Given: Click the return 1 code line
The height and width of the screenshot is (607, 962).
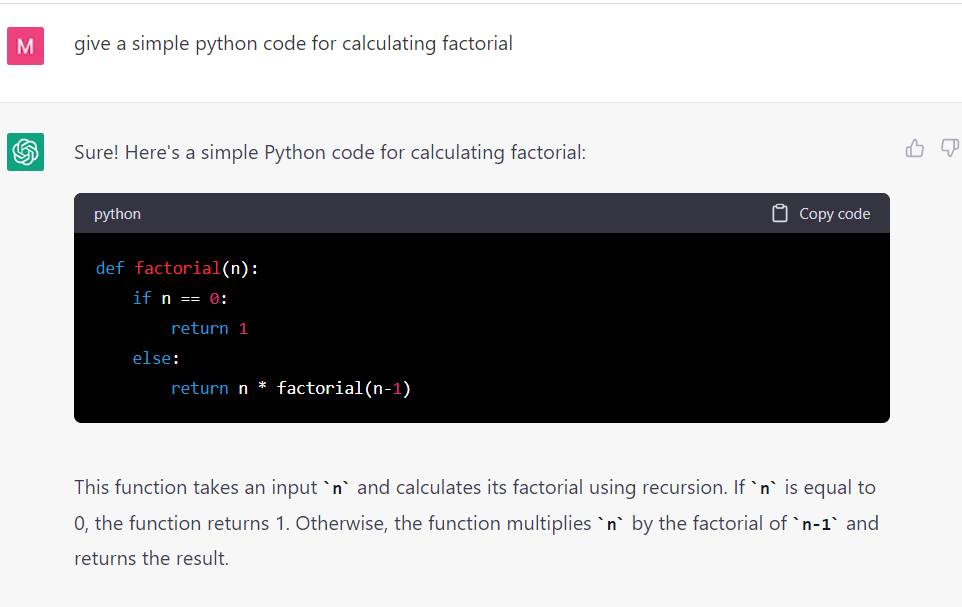Looking at the screenshot, I should click(209, 328).
